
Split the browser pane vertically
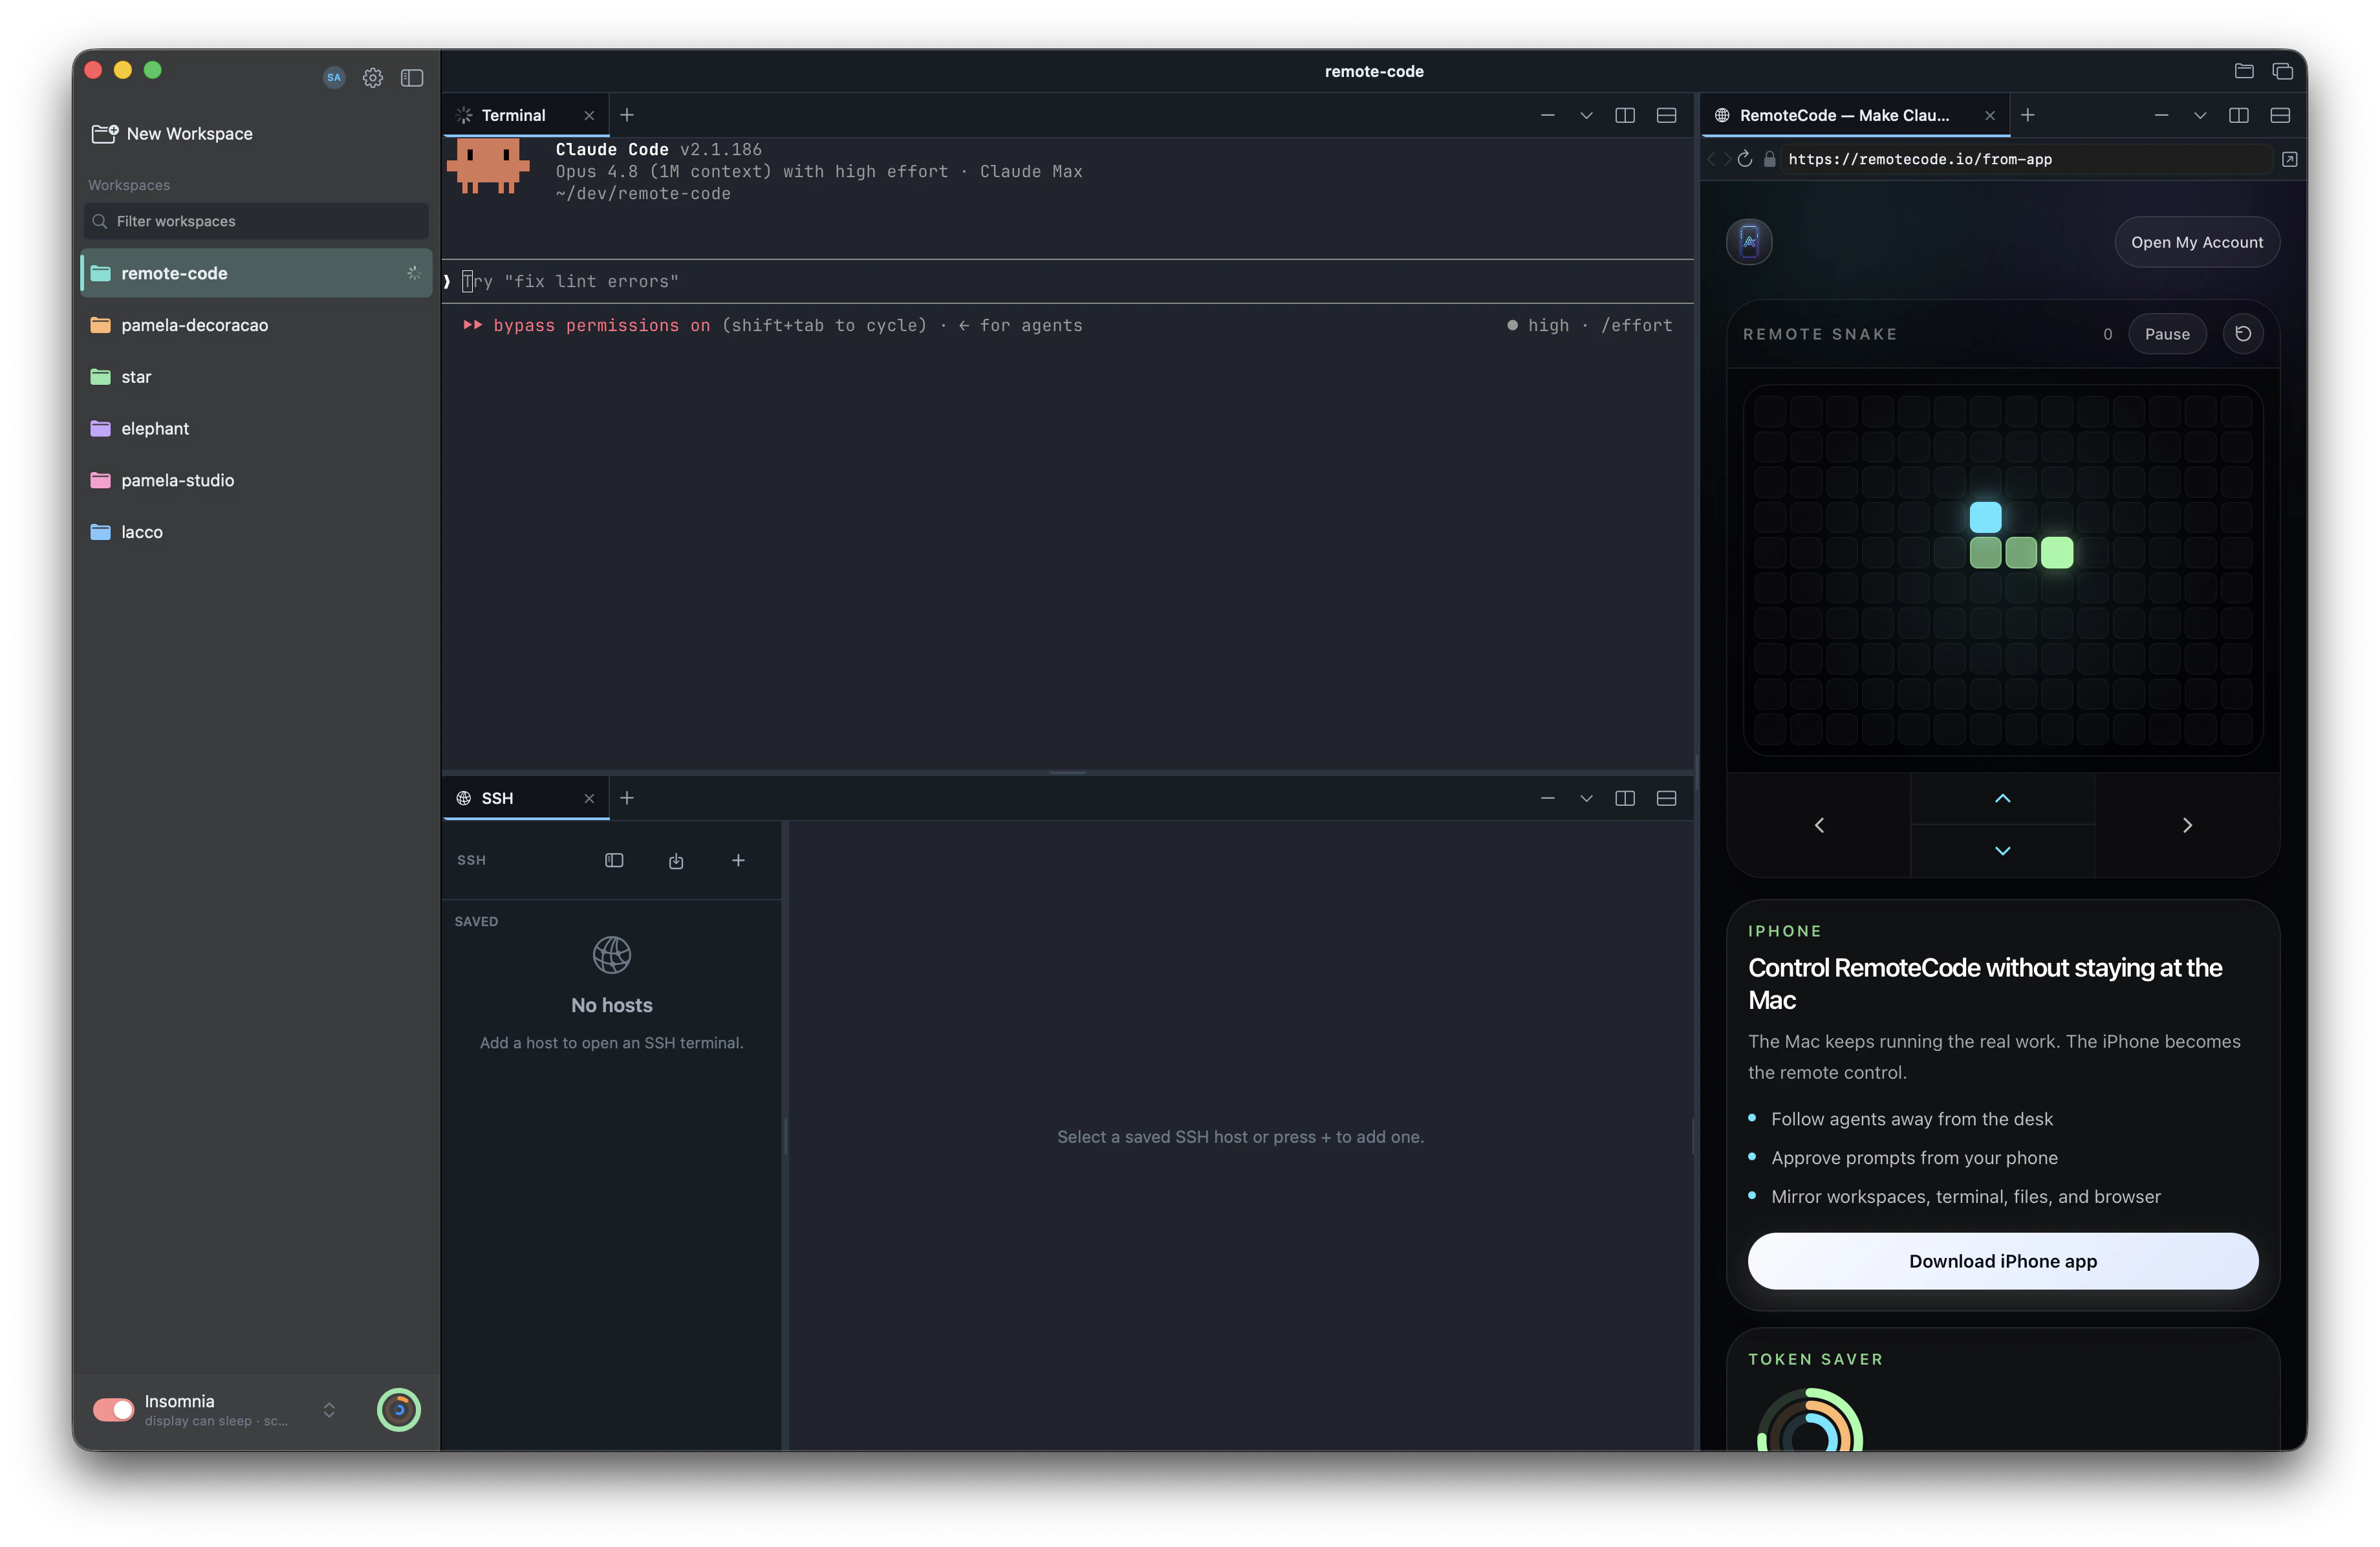2239,115
